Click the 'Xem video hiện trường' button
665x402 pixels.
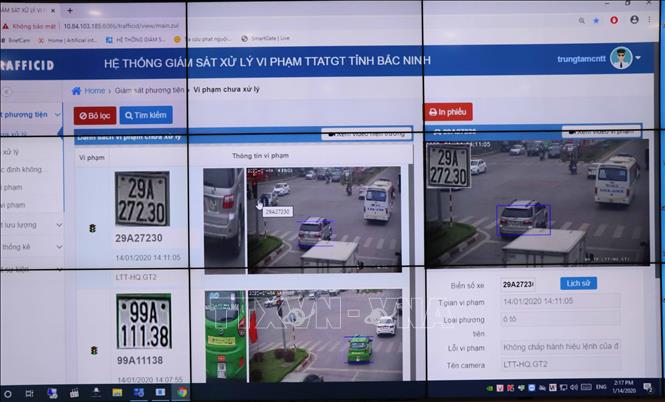pyautogui.click(x=367, y=134)
